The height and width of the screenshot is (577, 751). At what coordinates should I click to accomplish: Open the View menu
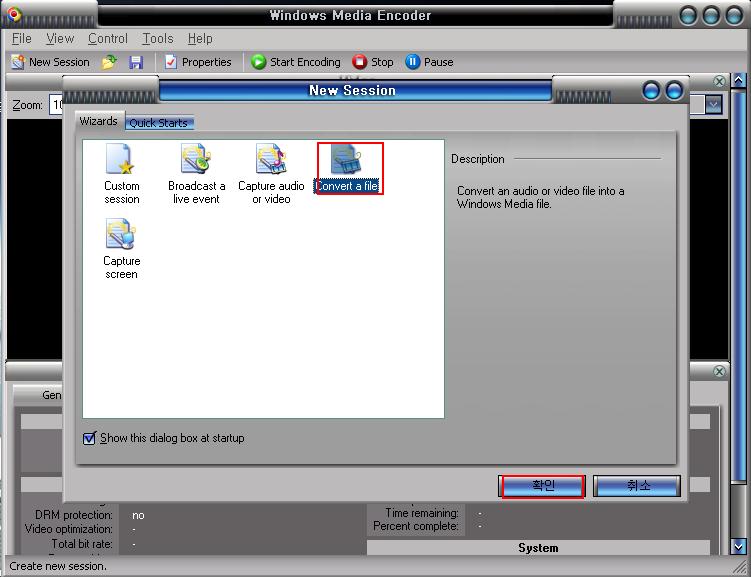coord(60,38)
